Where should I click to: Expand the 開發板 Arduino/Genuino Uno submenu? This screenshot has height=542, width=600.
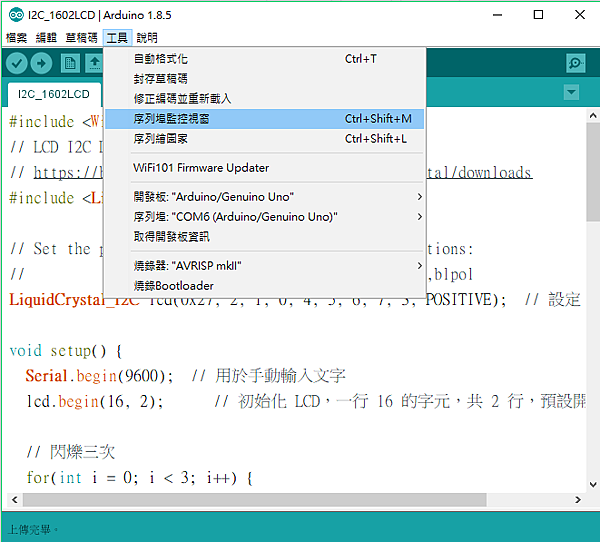pyautogui.click(x=264, y=197)
